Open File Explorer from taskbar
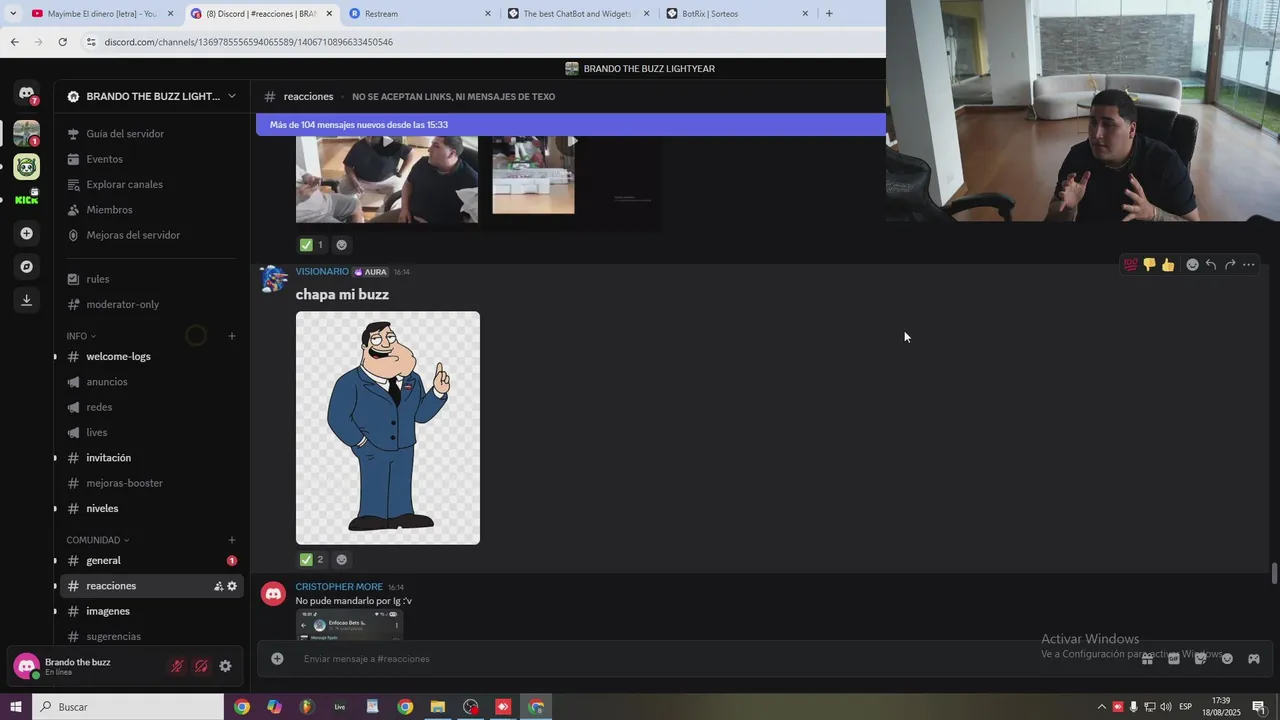 [437, 707]
